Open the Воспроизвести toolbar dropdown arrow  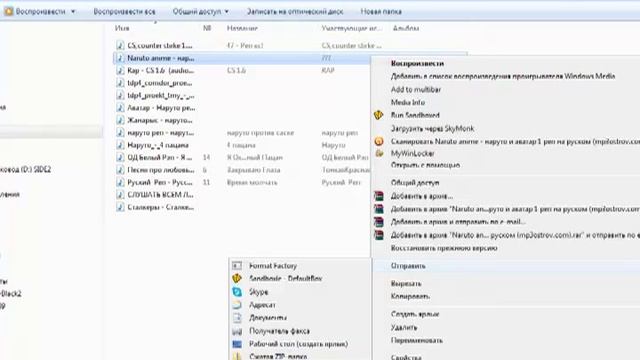pos(73,11)
